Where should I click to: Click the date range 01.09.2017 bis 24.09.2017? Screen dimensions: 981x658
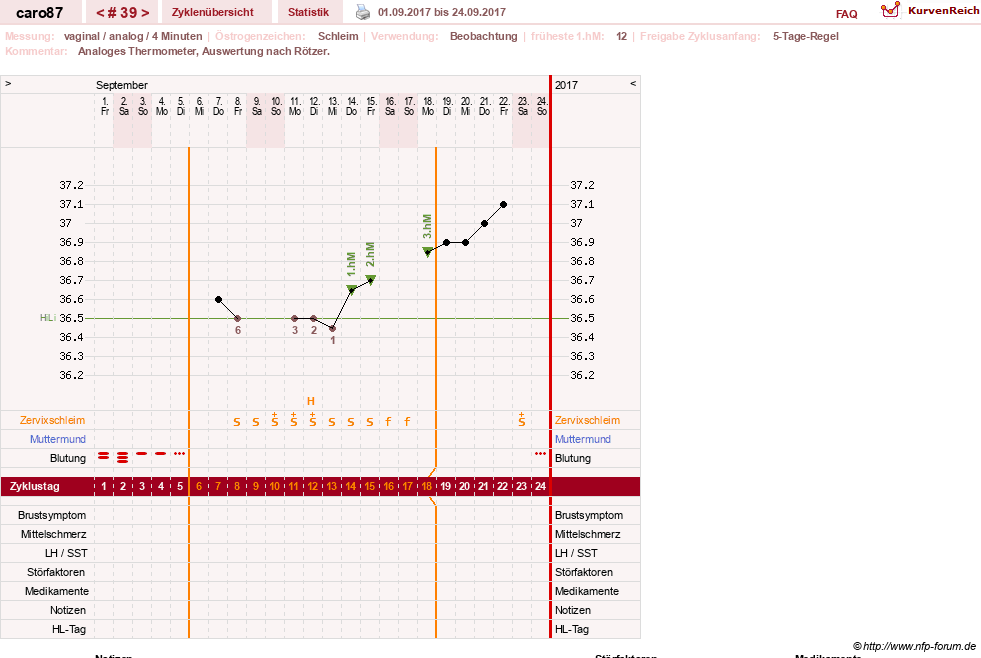coord(442,12)
